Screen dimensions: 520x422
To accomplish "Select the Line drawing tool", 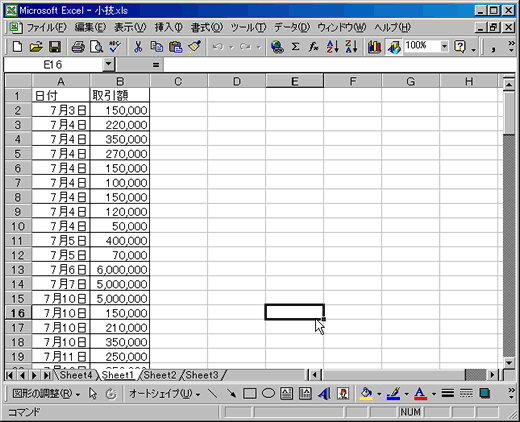I will (213, 394).
